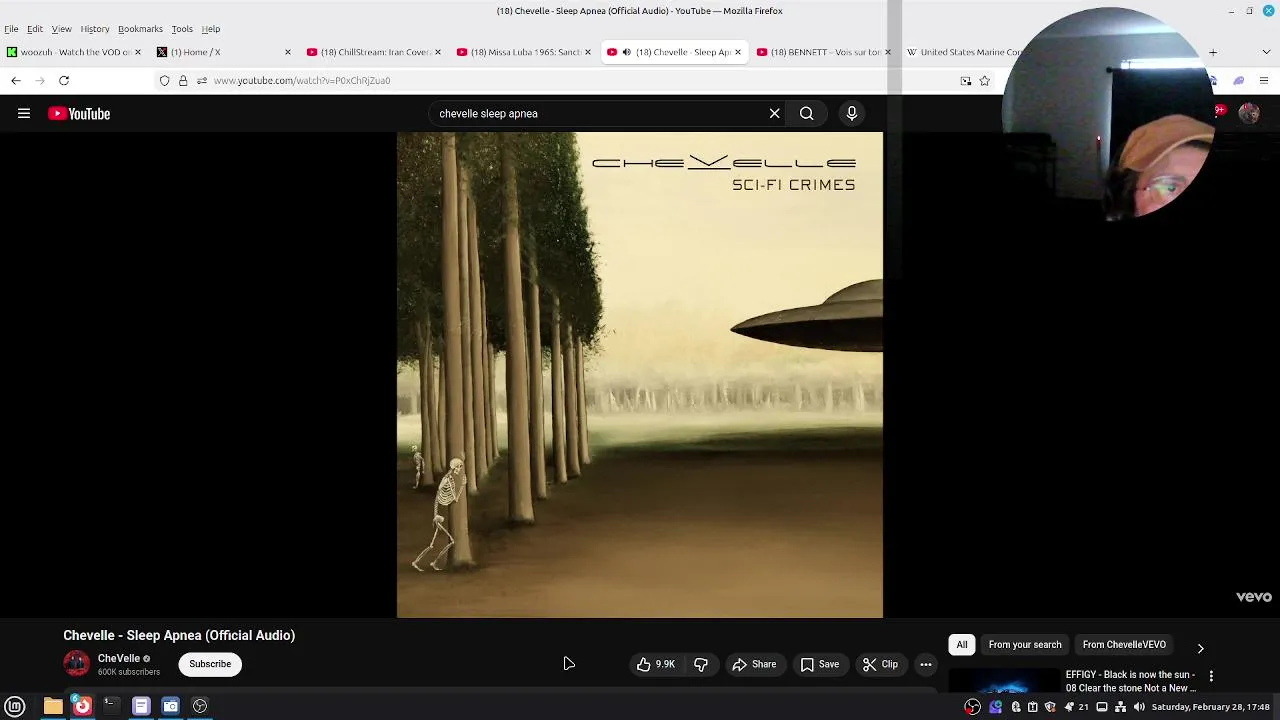Close the '(1) Home / X' tab
This screenshot has height=720, width=1280.
click(x=288, y=52)
